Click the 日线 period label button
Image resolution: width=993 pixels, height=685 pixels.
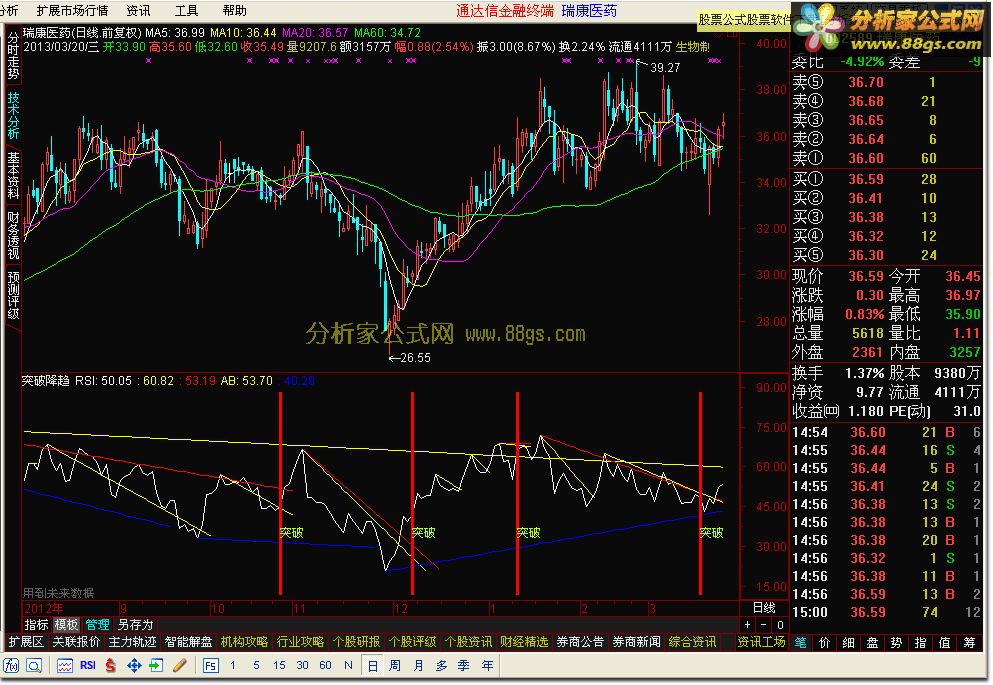click(764, 608)
